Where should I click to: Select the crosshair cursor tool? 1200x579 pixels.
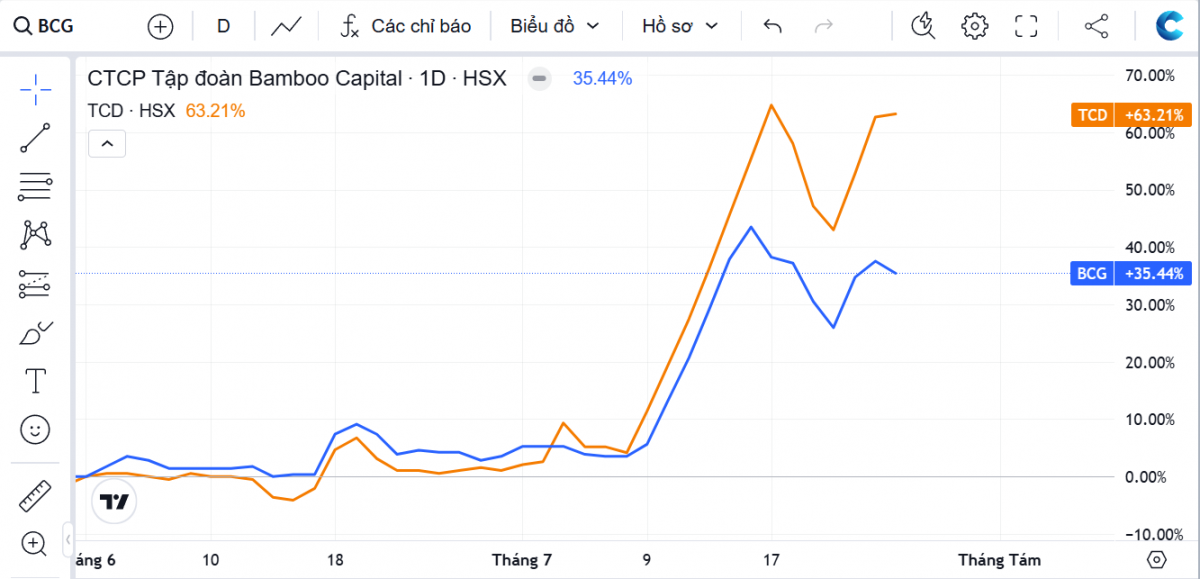click(35, 90)
